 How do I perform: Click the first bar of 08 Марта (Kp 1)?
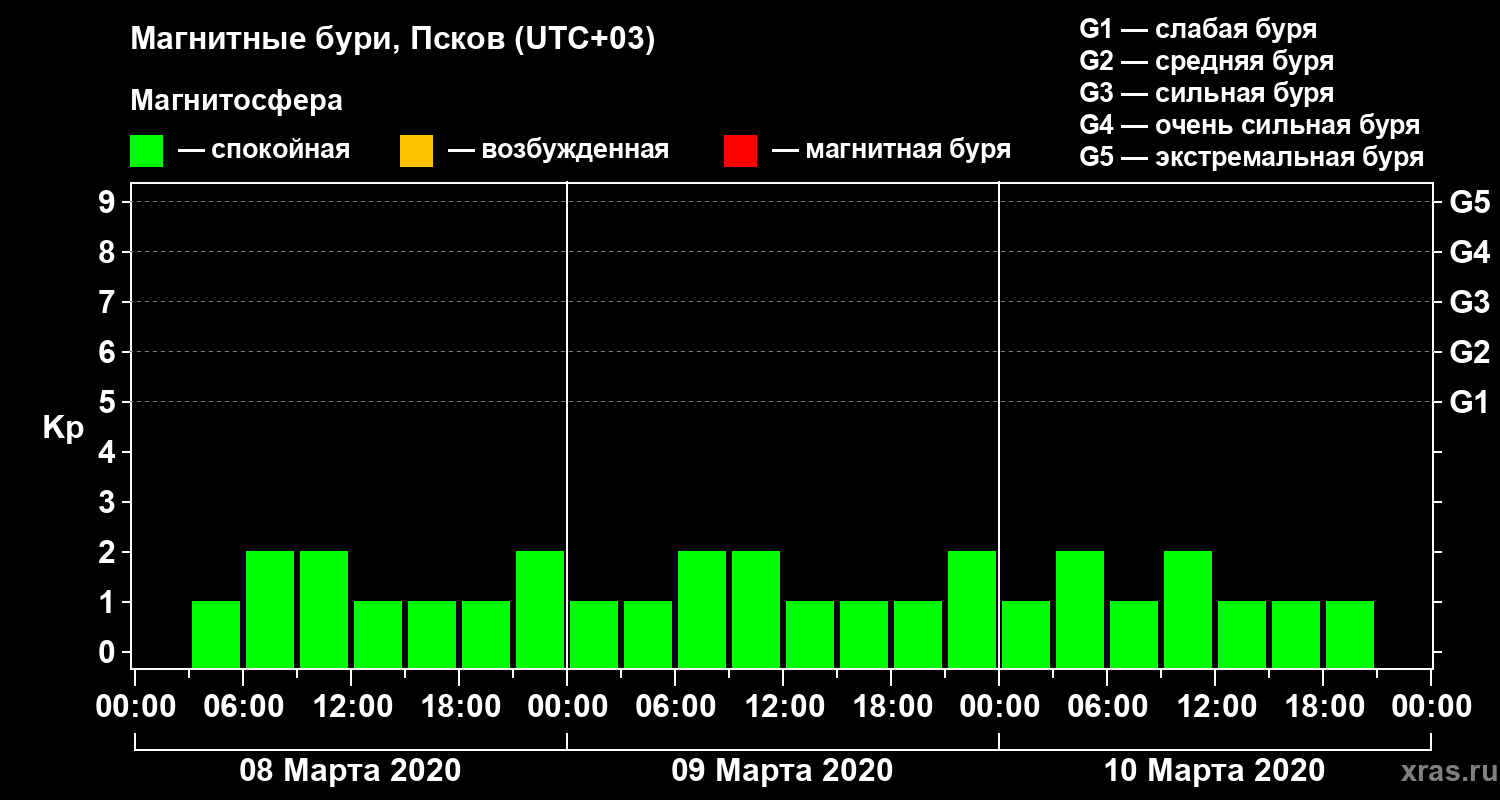click(216, 634)
